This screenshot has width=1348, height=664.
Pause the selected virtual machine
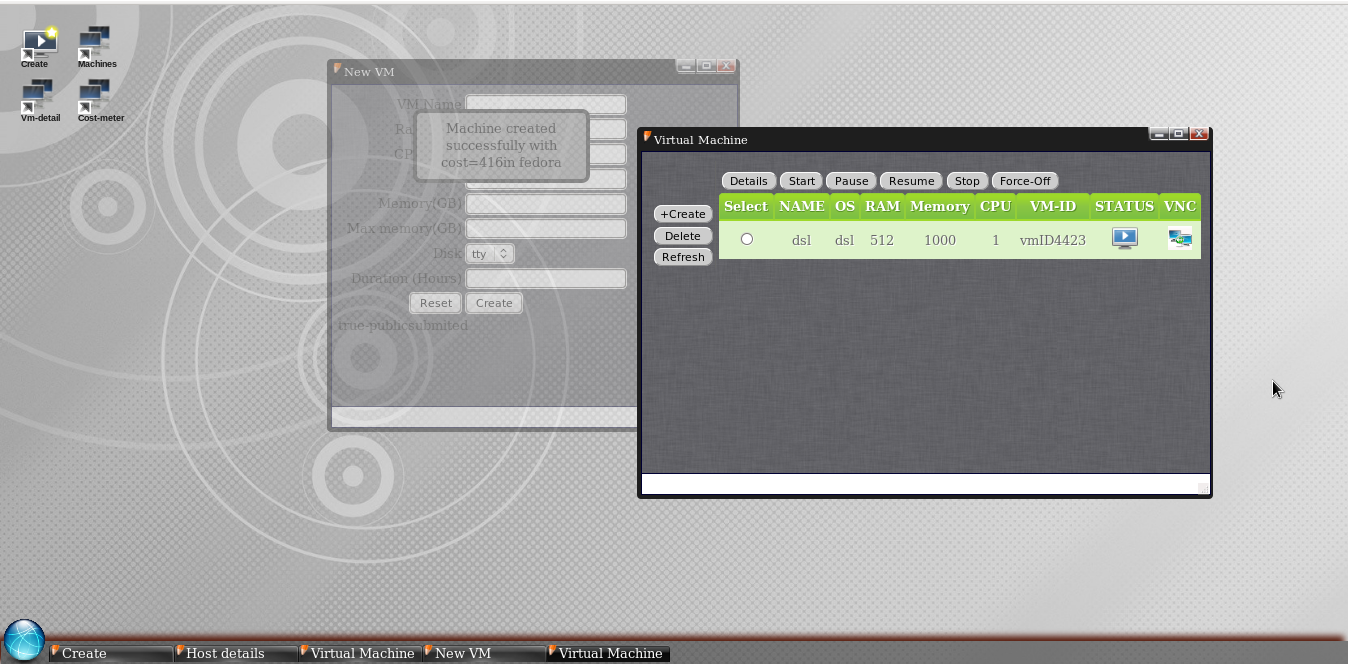[x=850, y=180]
